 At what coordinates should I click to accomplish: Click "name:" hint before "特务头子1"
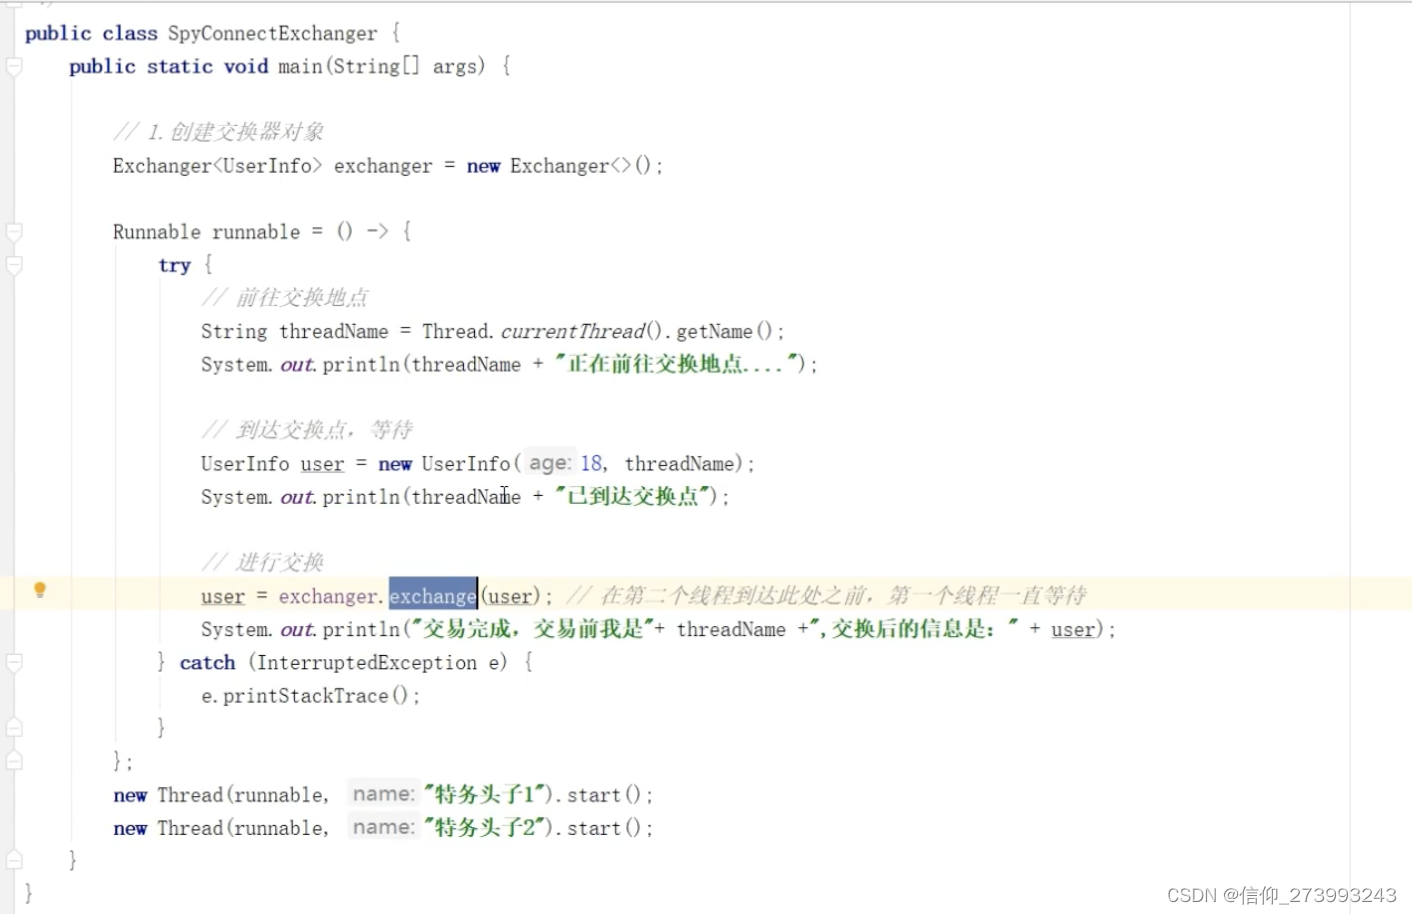(x=383, y=794)
